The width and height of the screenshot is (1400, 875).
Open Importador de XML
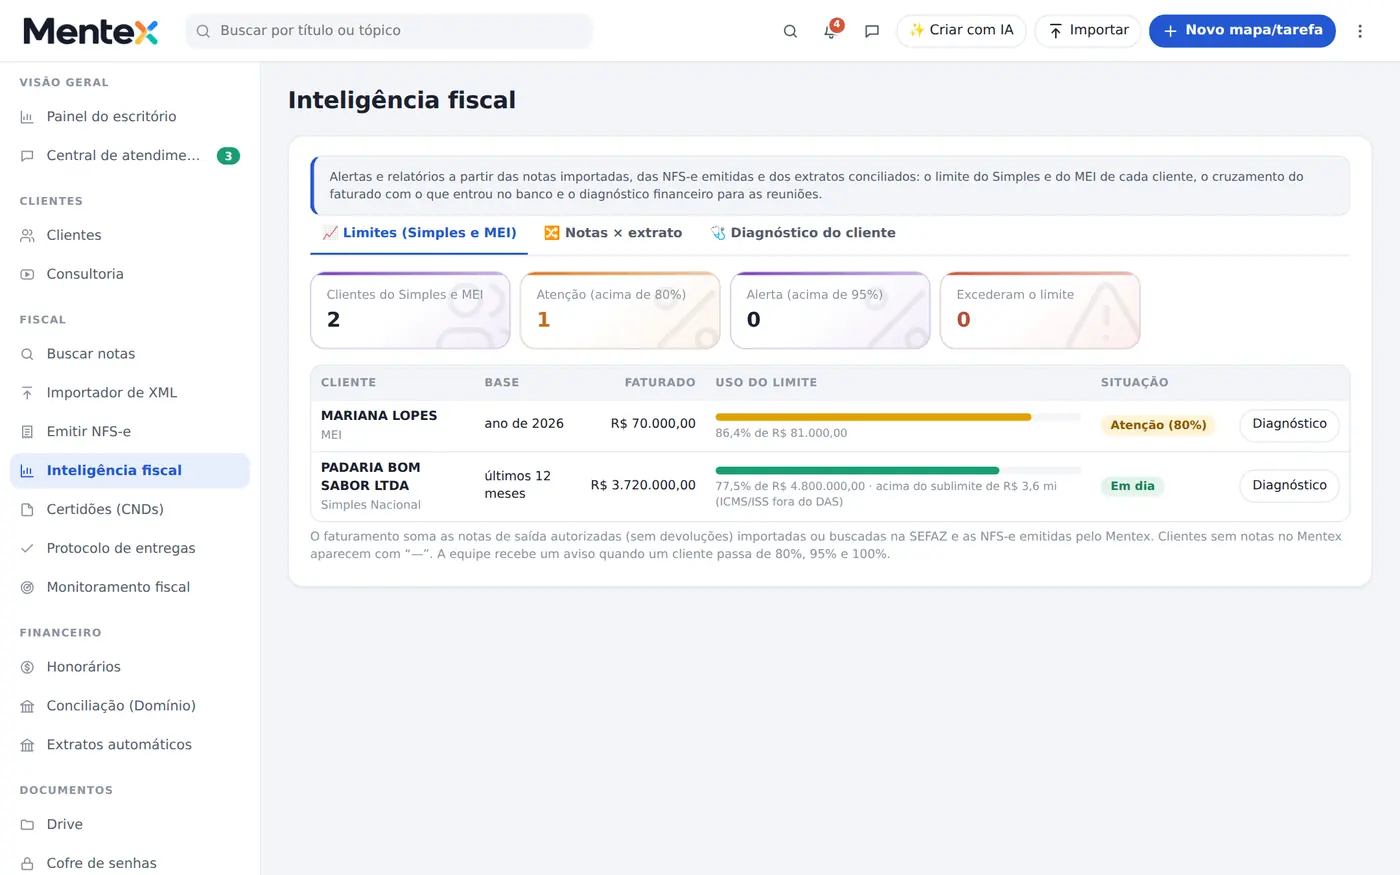pyautogui.click(x=130, y=393)
